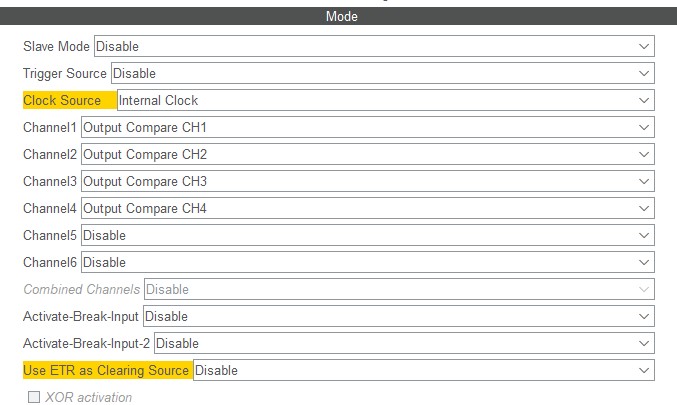Open the Channel3 mode dropdown
Screen dimensions: 677x405
[367, 181]
